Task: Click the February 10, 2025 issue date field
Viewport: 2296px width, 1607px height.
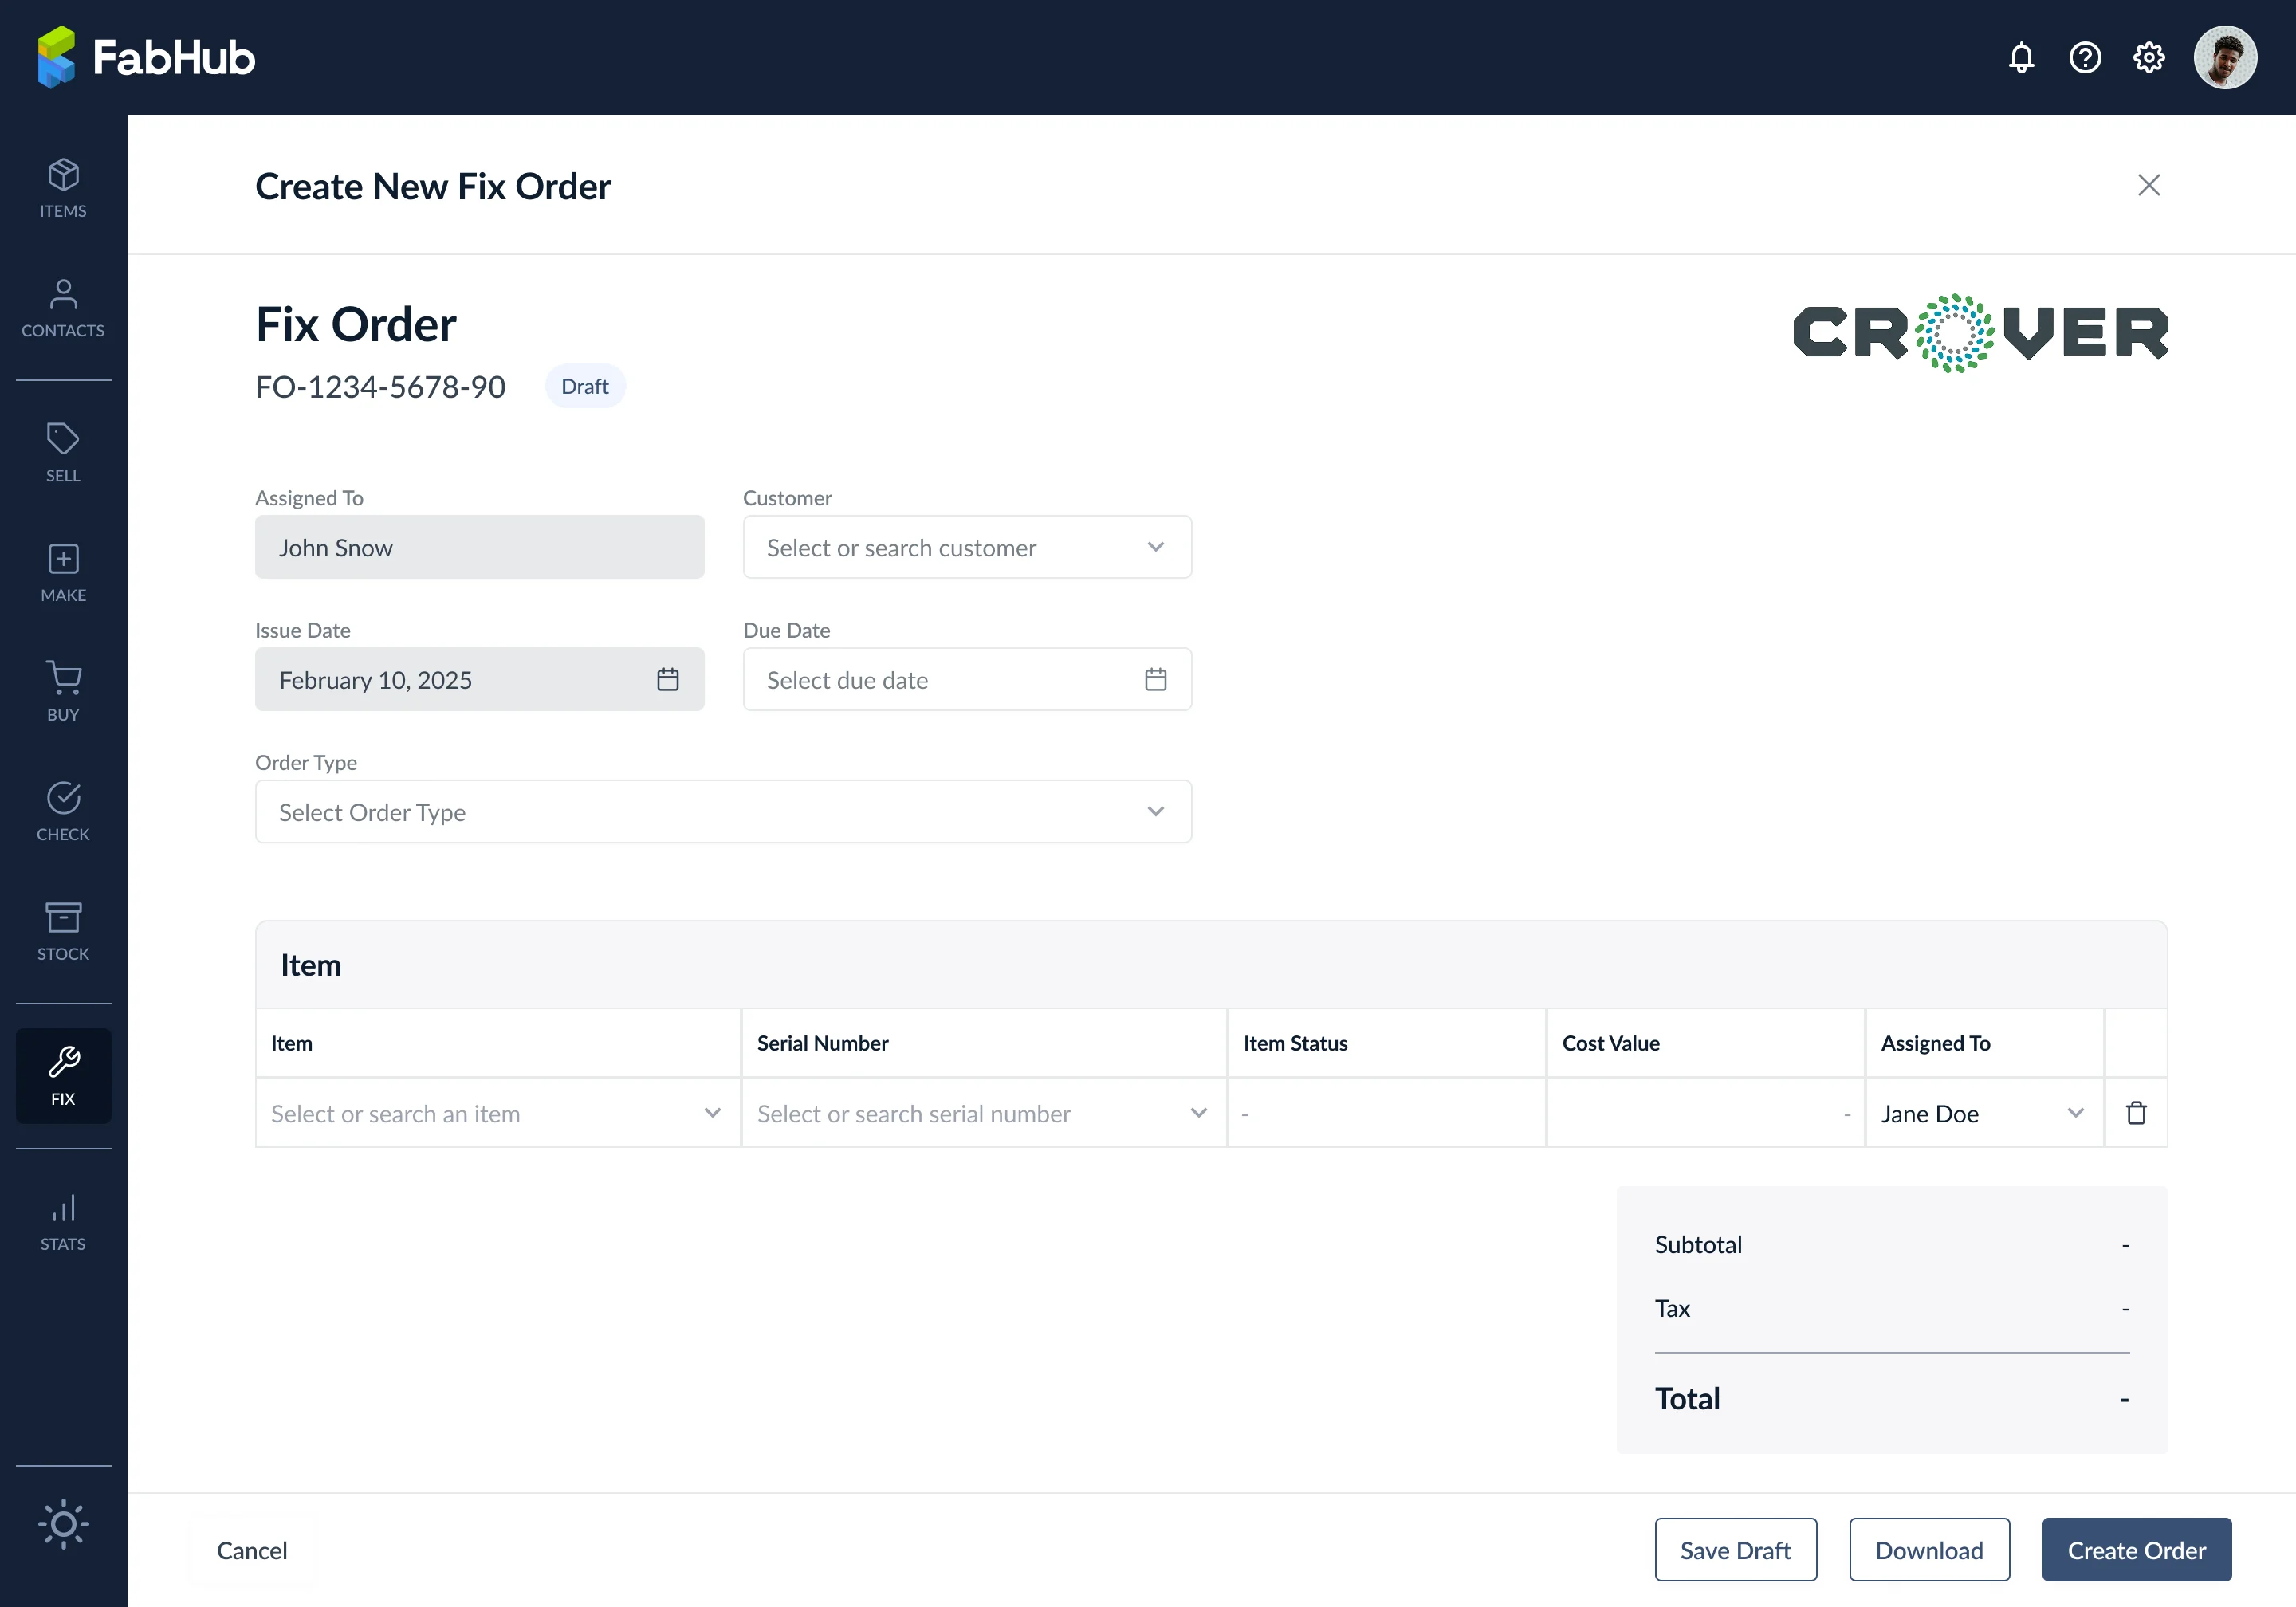Action: (x=479, y=679)
